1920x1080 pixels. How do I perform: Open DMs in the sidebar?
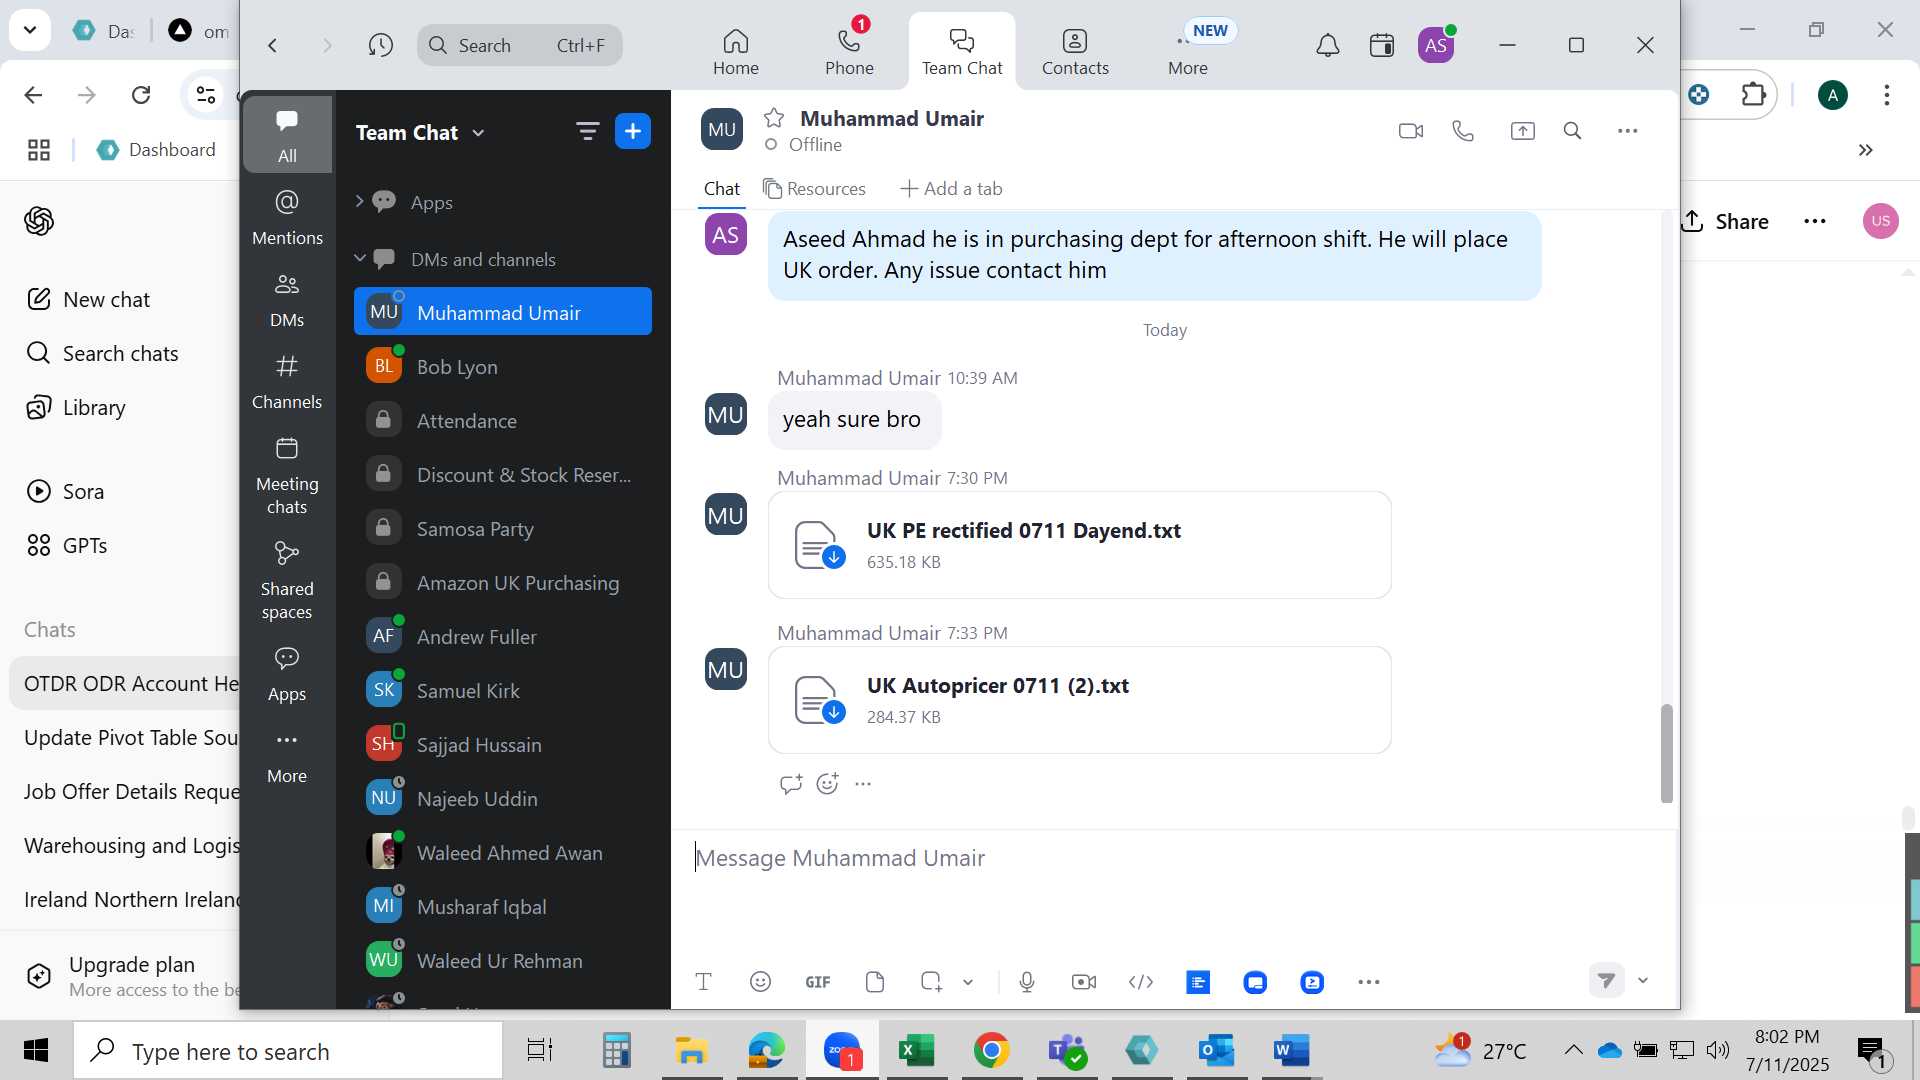coord(287,299)
